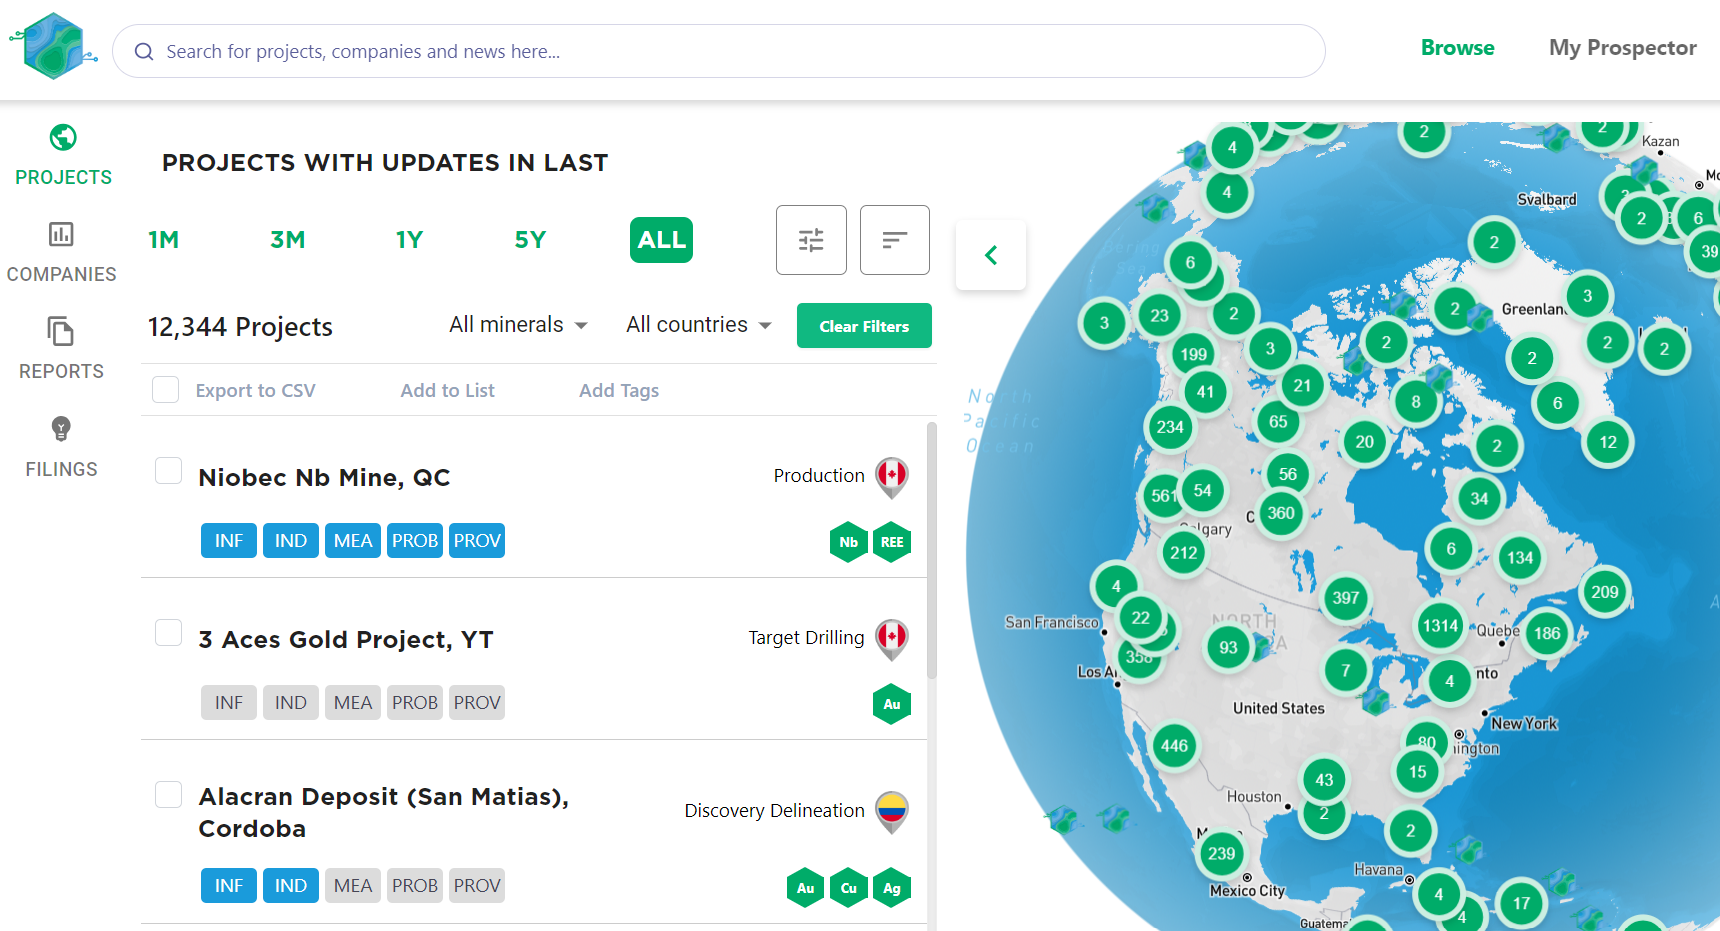Toggle PROB tag on Alacran Deposit

point(415,886)
